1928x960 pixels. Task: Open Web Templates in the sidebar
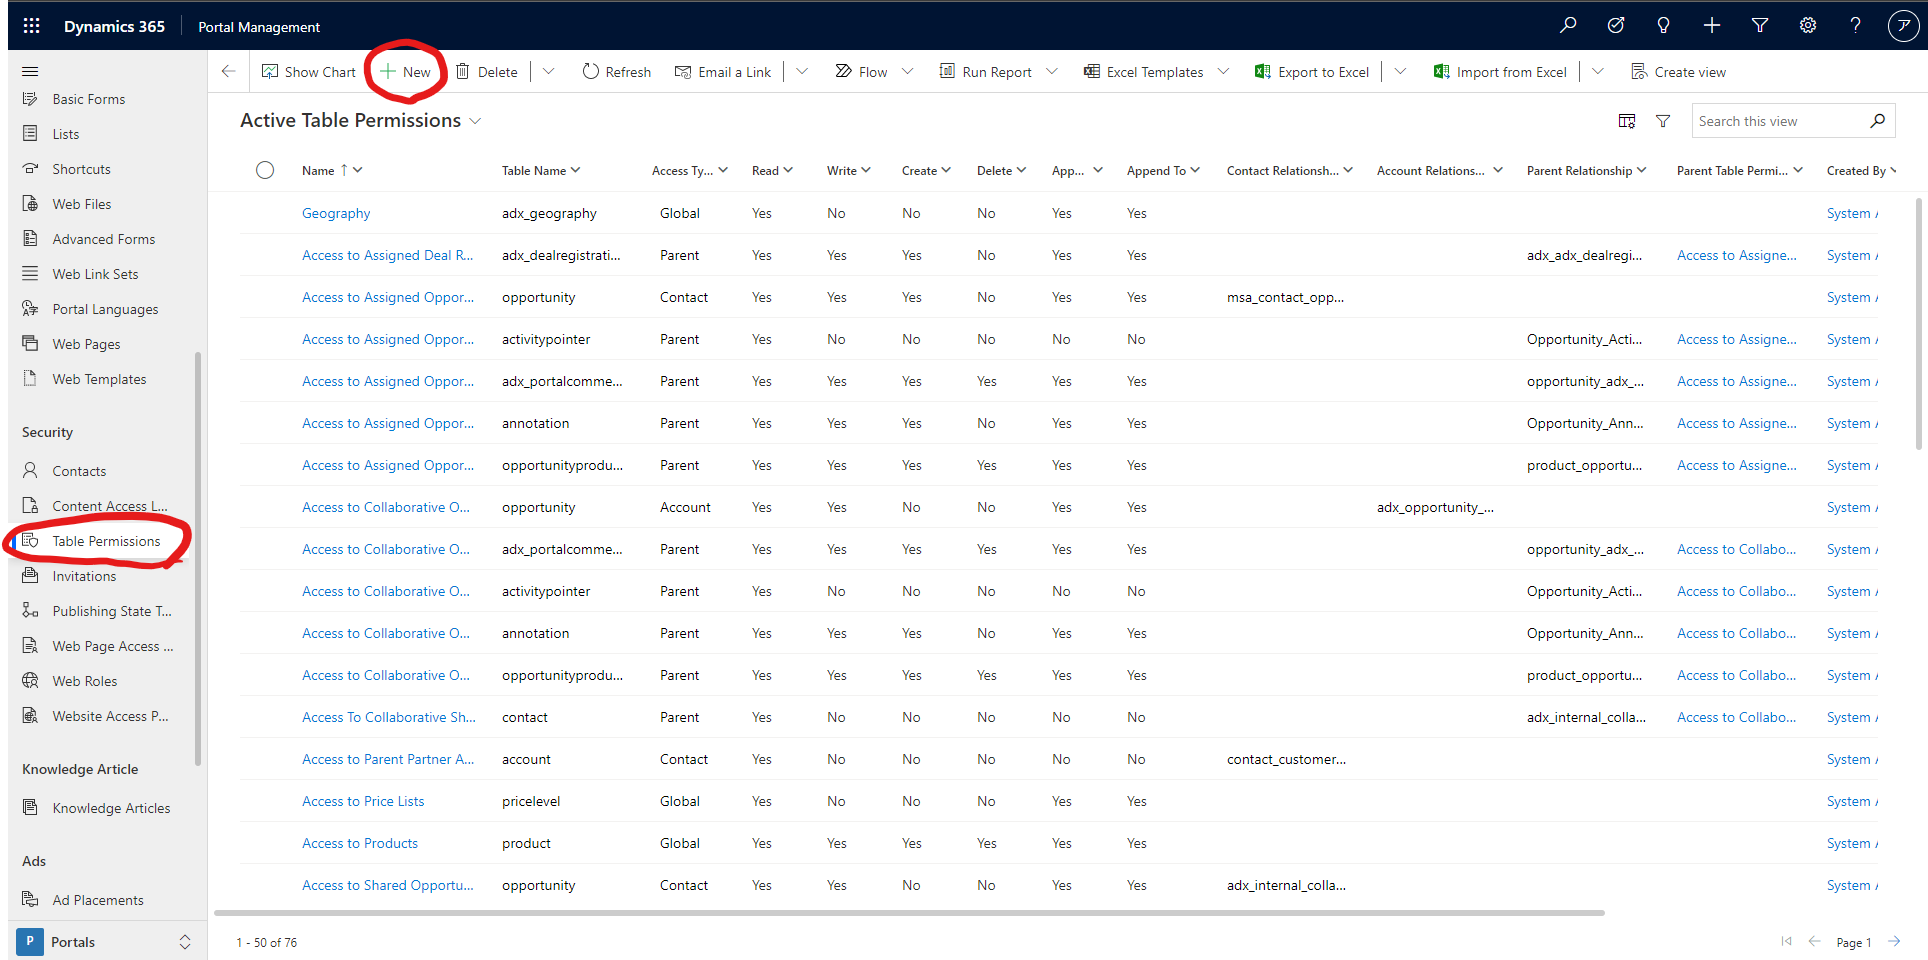[99, 379]
